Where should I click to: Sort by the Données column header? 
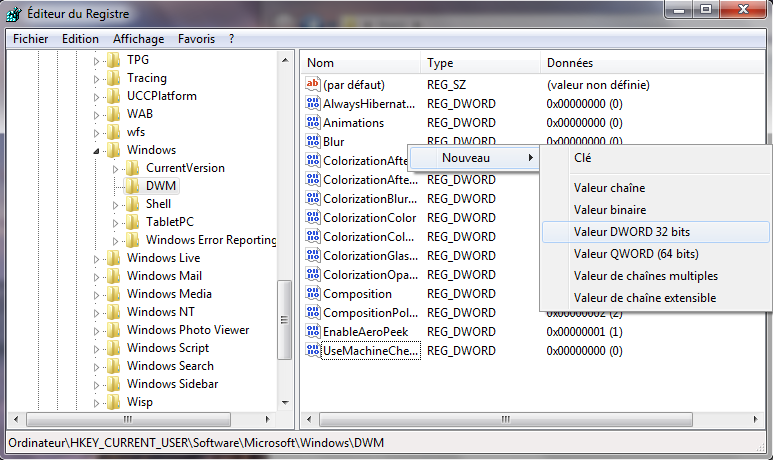point(569,63)
